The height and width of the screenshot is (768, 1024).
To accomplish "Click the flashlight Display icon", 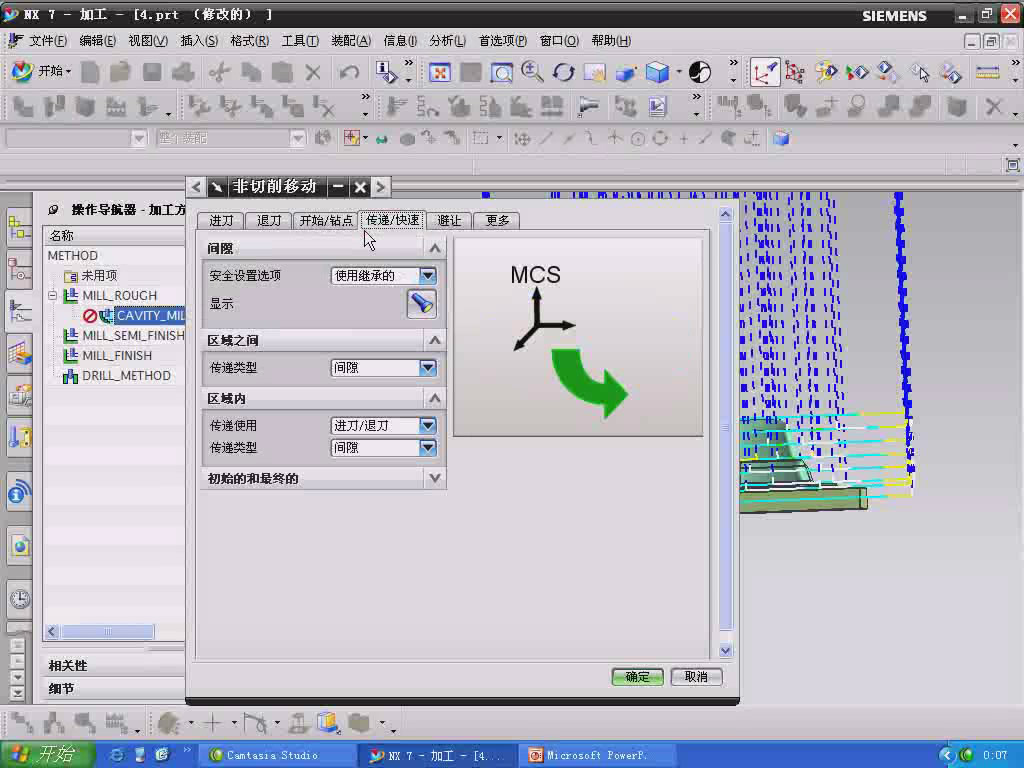I will (421, 304).
